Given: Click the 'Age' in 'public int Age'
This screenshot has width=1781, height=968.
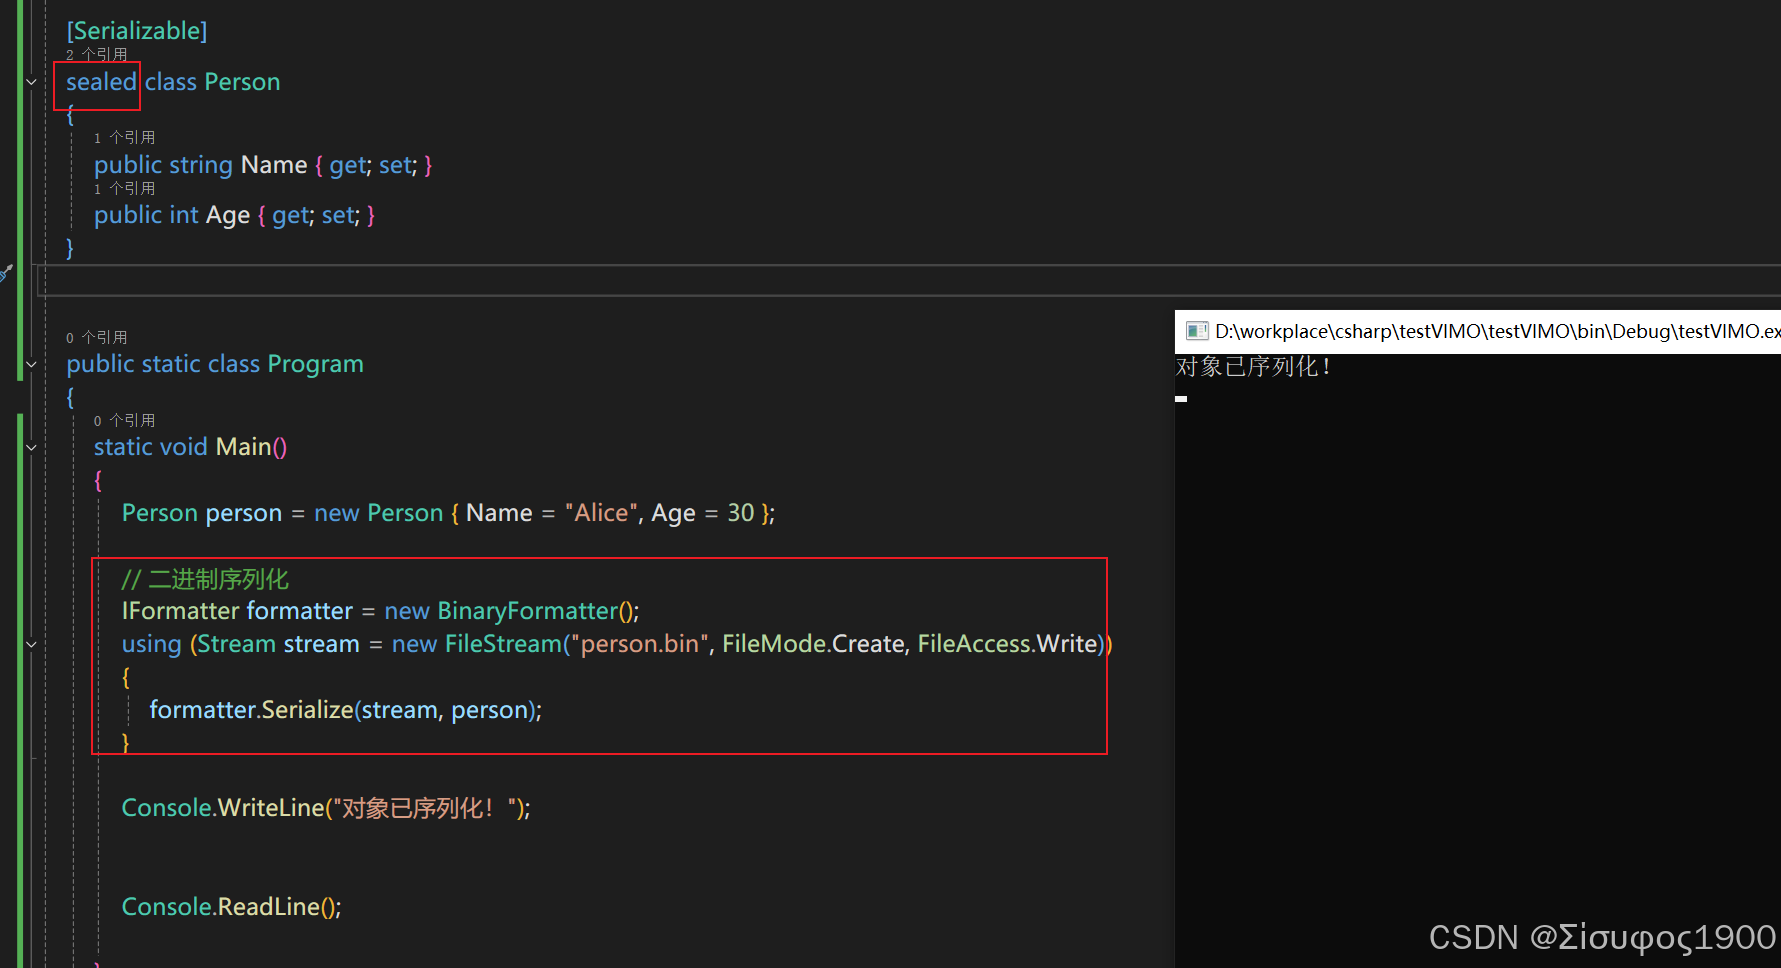Looking at the screenshot, I should point(228,215).
